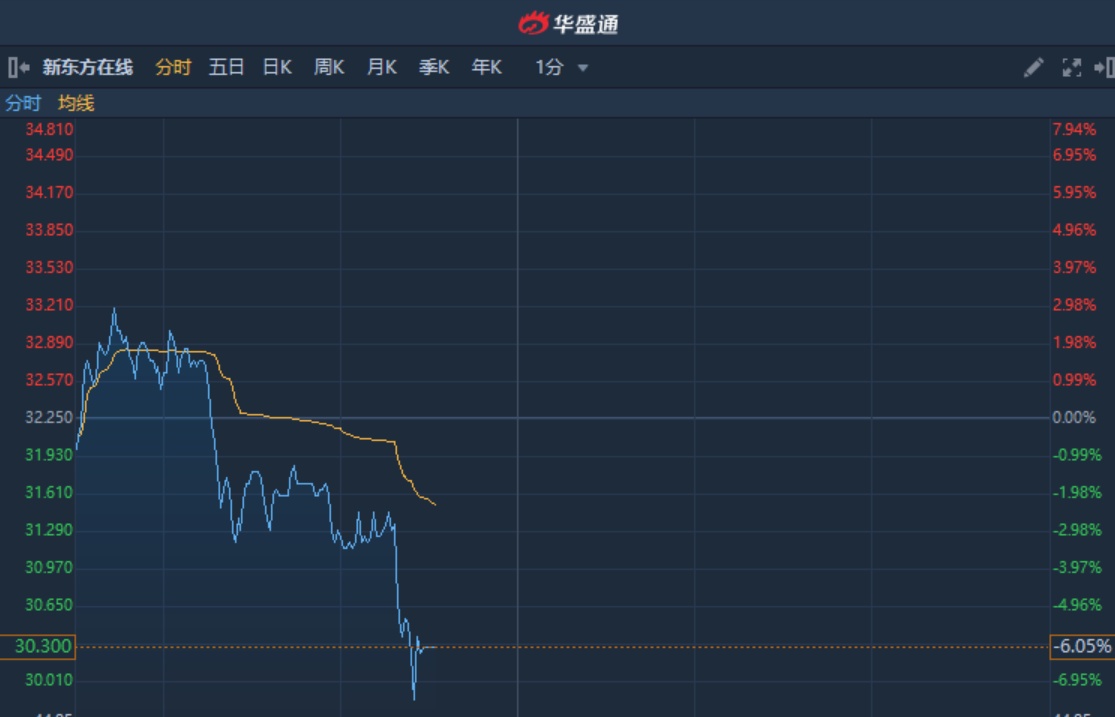1115x717 pixels.
Task: Expand chart to fullscreen
Action: (x=1071, y=68)
